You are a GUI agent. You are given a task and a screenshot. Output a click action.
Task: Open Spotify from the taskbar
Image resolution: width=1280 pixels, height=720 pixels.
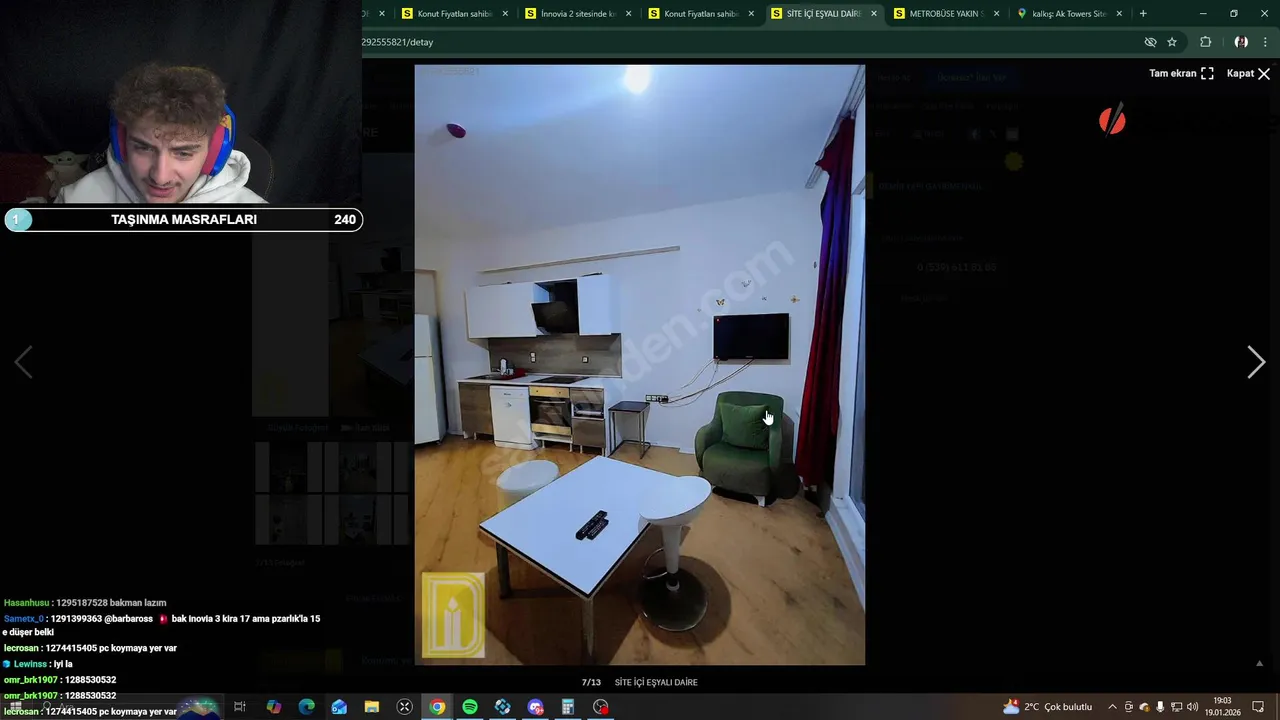[x=470, y=707]
